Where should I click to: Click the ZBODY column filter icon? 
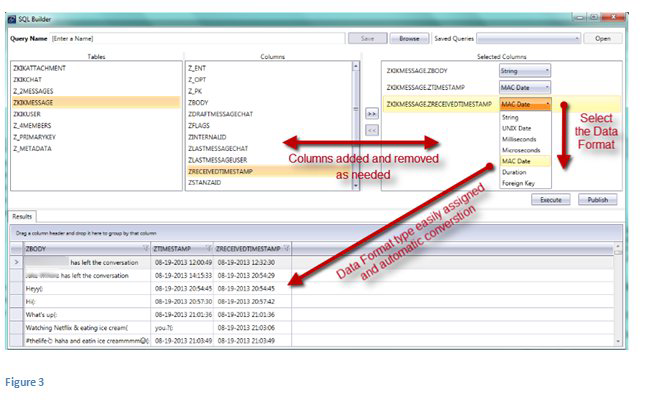pyautogui.click(x=146, y=248)
